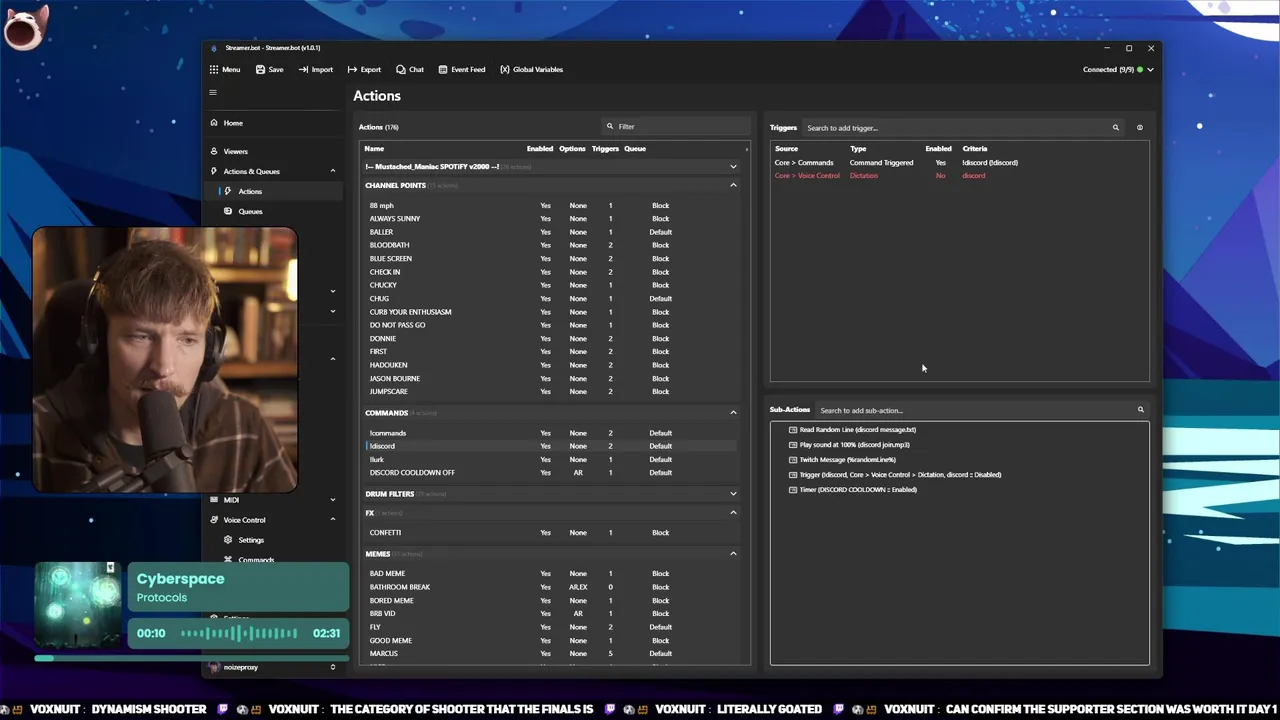The width and height of the screenshot is (1280, 720).
Task: Collapse the FX group
Action: pyautogui.click(x=733, y=513)
